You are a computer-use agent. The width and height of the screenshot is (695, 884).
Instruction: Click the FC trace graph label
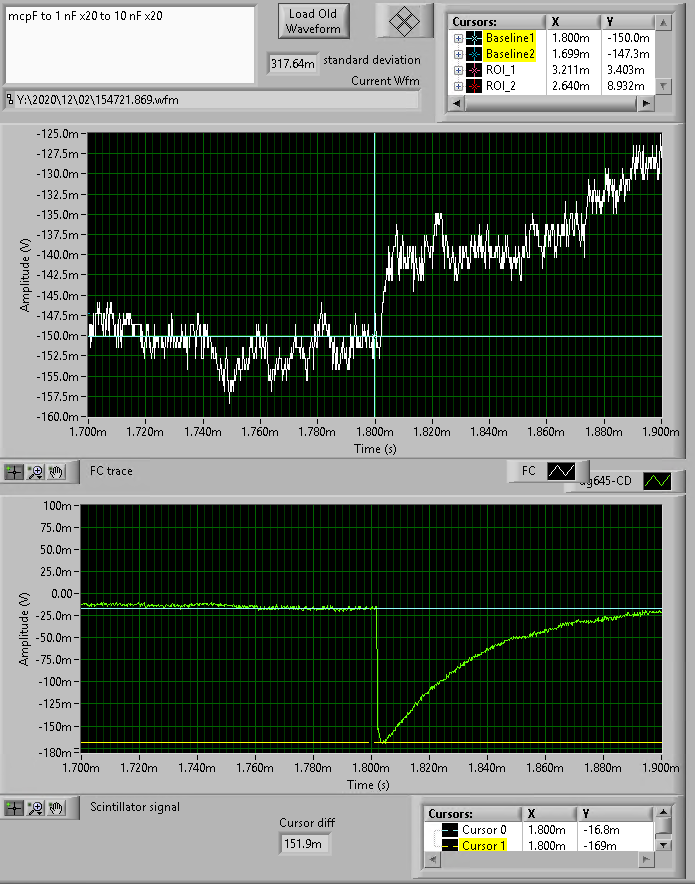coord(111,471)
